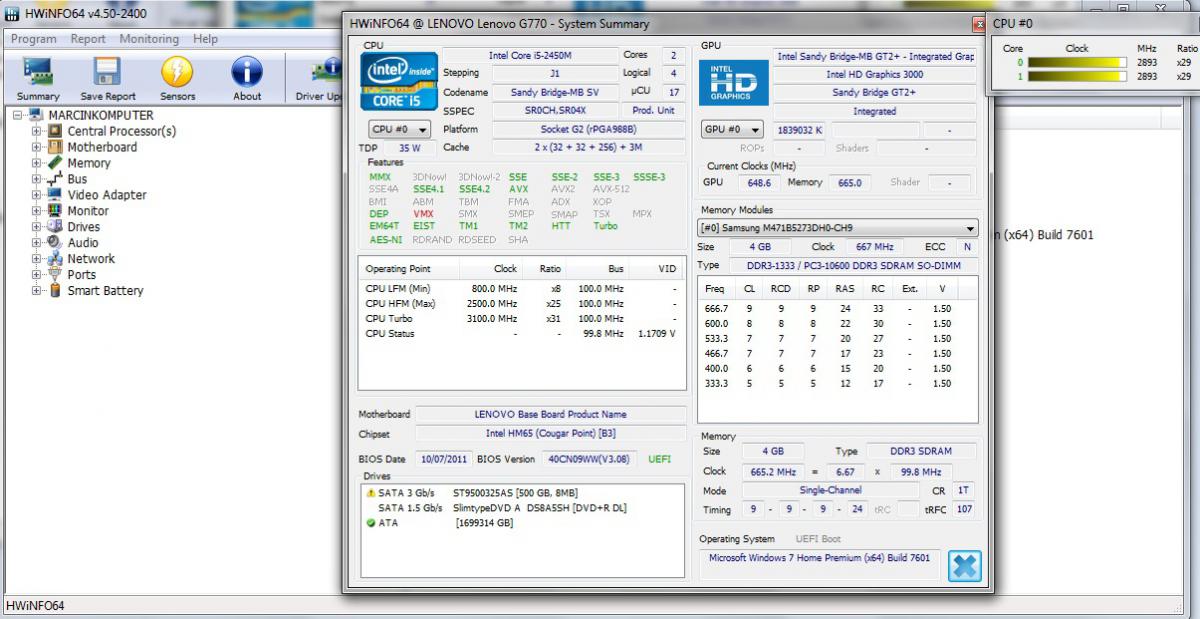The width and height of the screenshot is (1200, 619).
Task: Expand the Ports tree node
Action: pos(37,275)
